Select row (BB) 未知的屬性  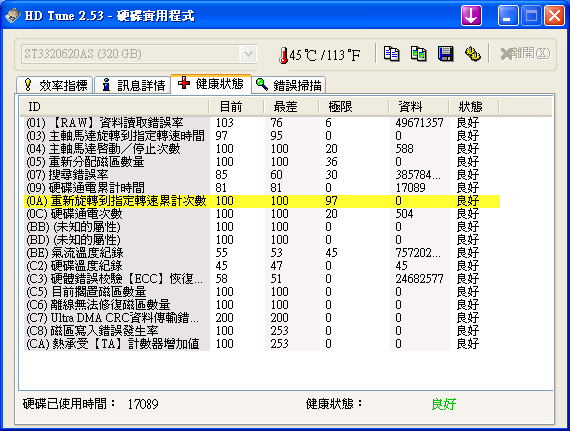(x=262, y=227)
